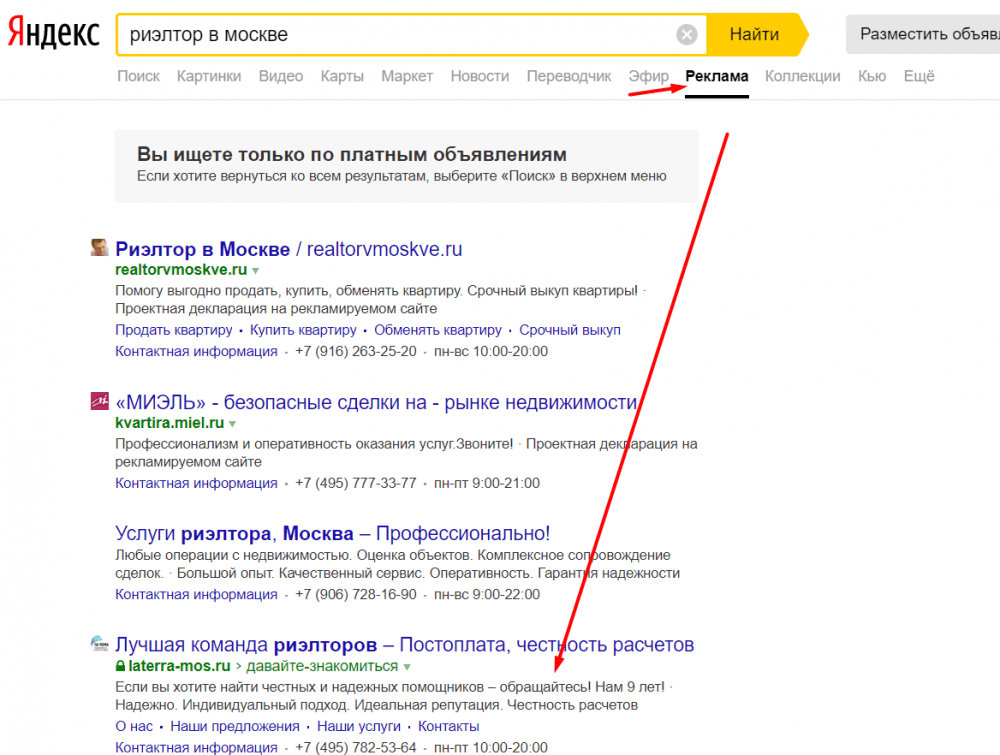Click the Разместить объявление button
Viewport: 1000px width, 755px height.
click(x=923, y=34)
